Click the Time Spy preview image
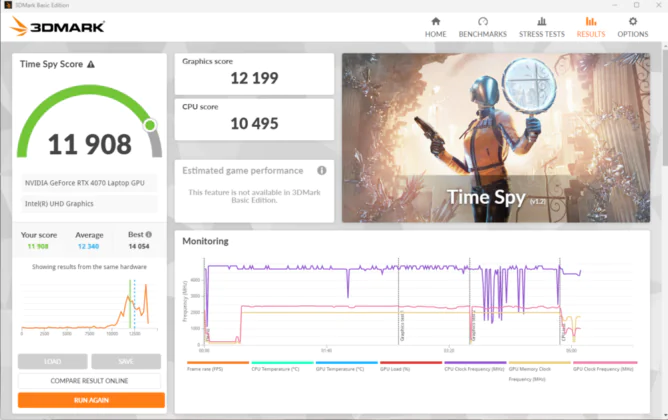 pos(496,138)
